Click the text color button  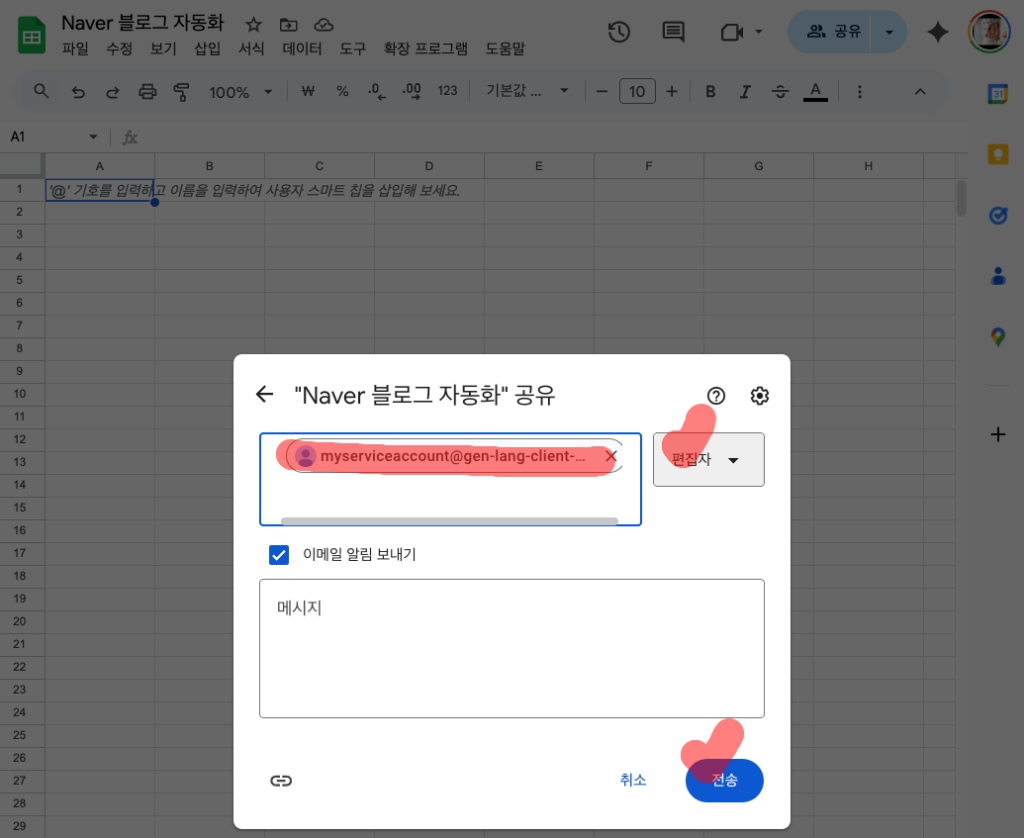click(816, 91)
